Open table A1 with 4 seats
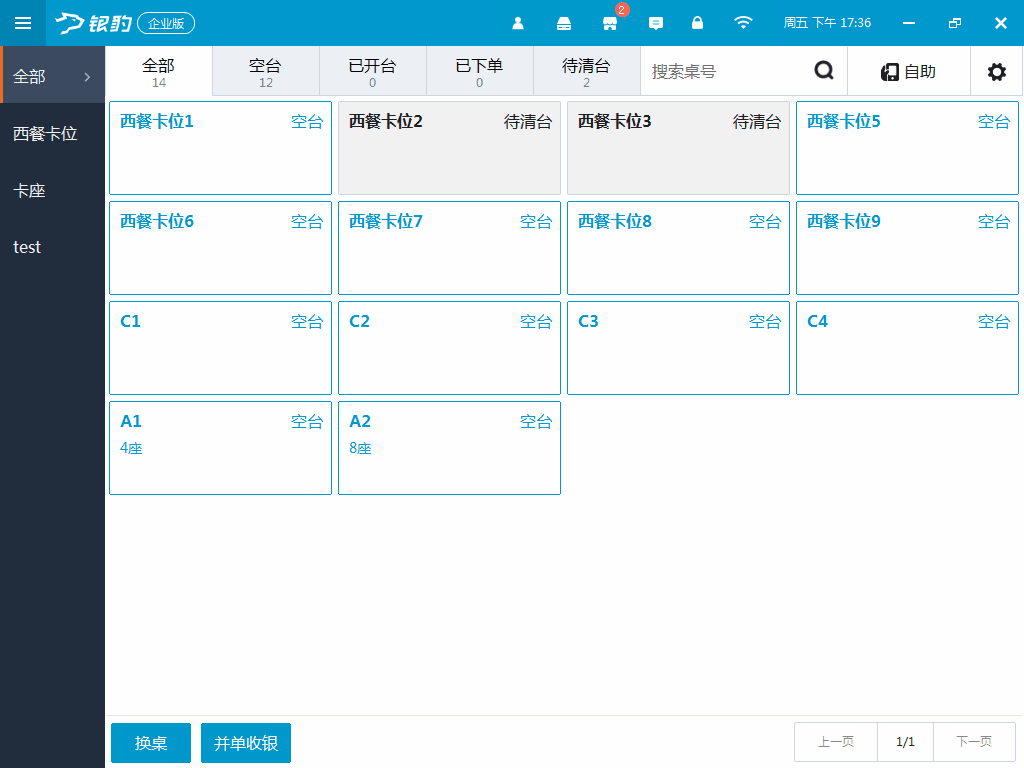Viewport: 1024px width, 768px height. pyautogui.click(x=221, y=447)
